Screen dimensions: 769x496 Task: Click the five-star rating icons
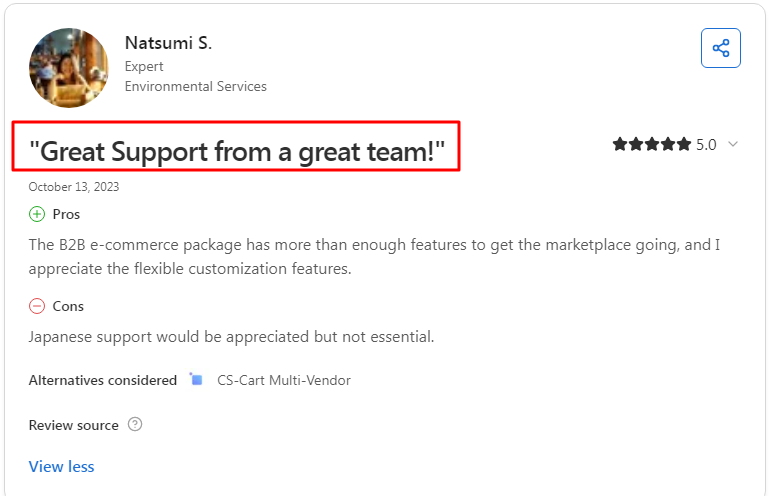651,144
